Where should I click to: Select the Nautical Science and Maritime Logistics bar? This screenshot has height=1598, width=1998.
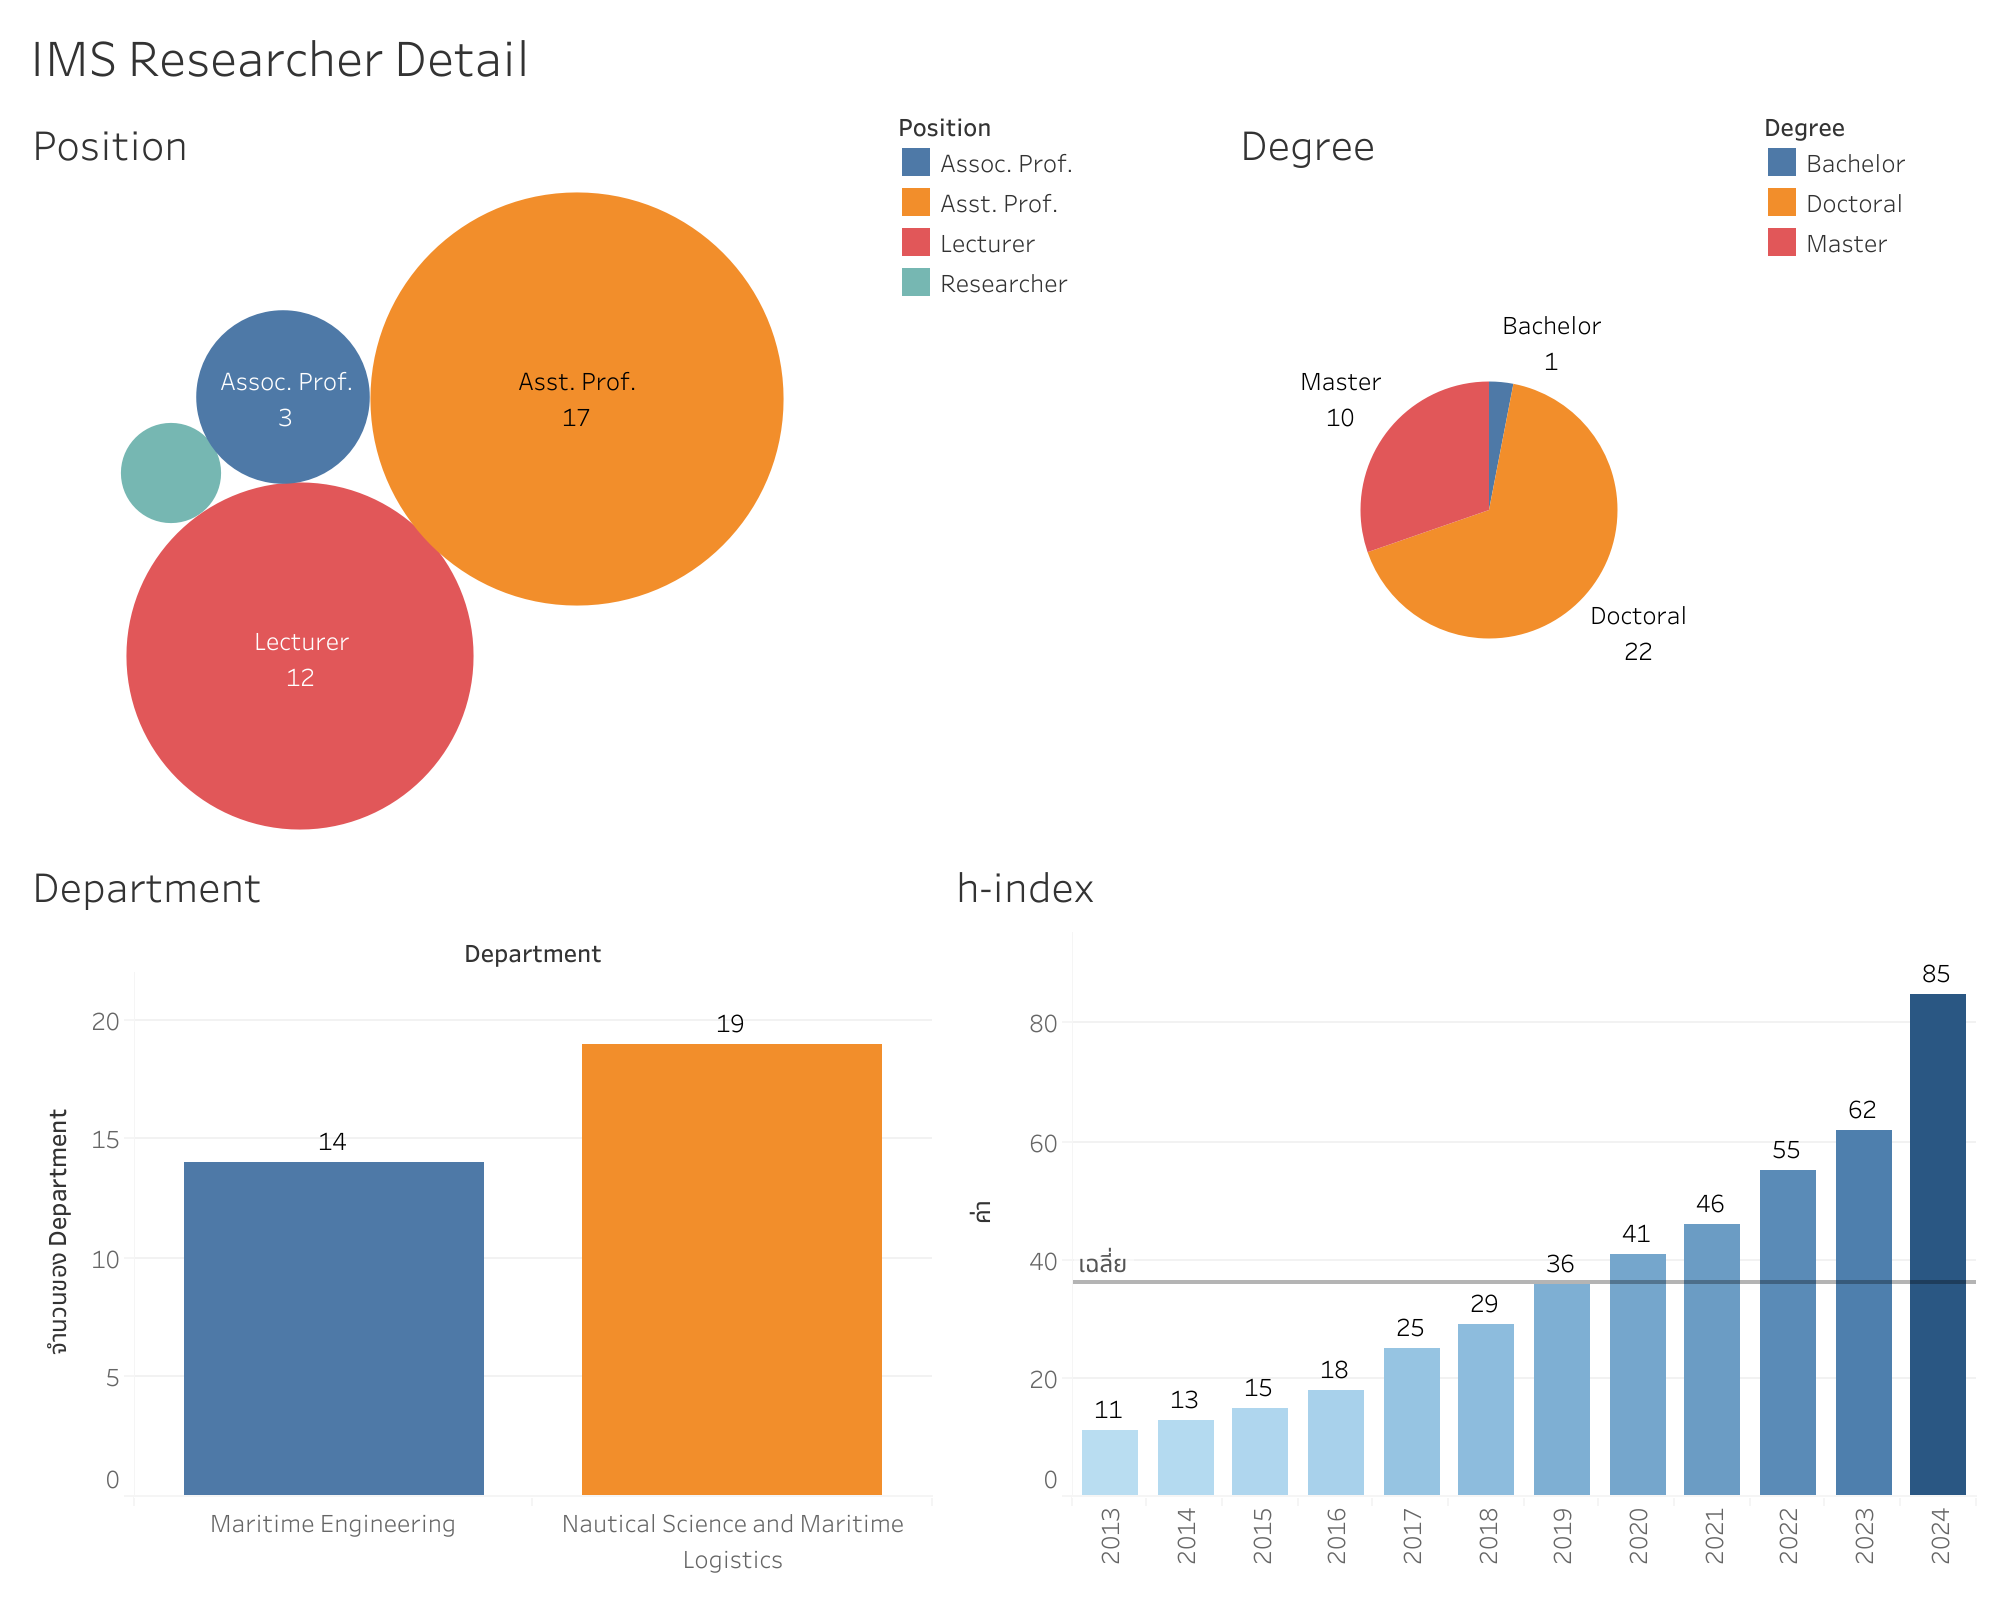pyautogui.click(x=731, y=1270)
